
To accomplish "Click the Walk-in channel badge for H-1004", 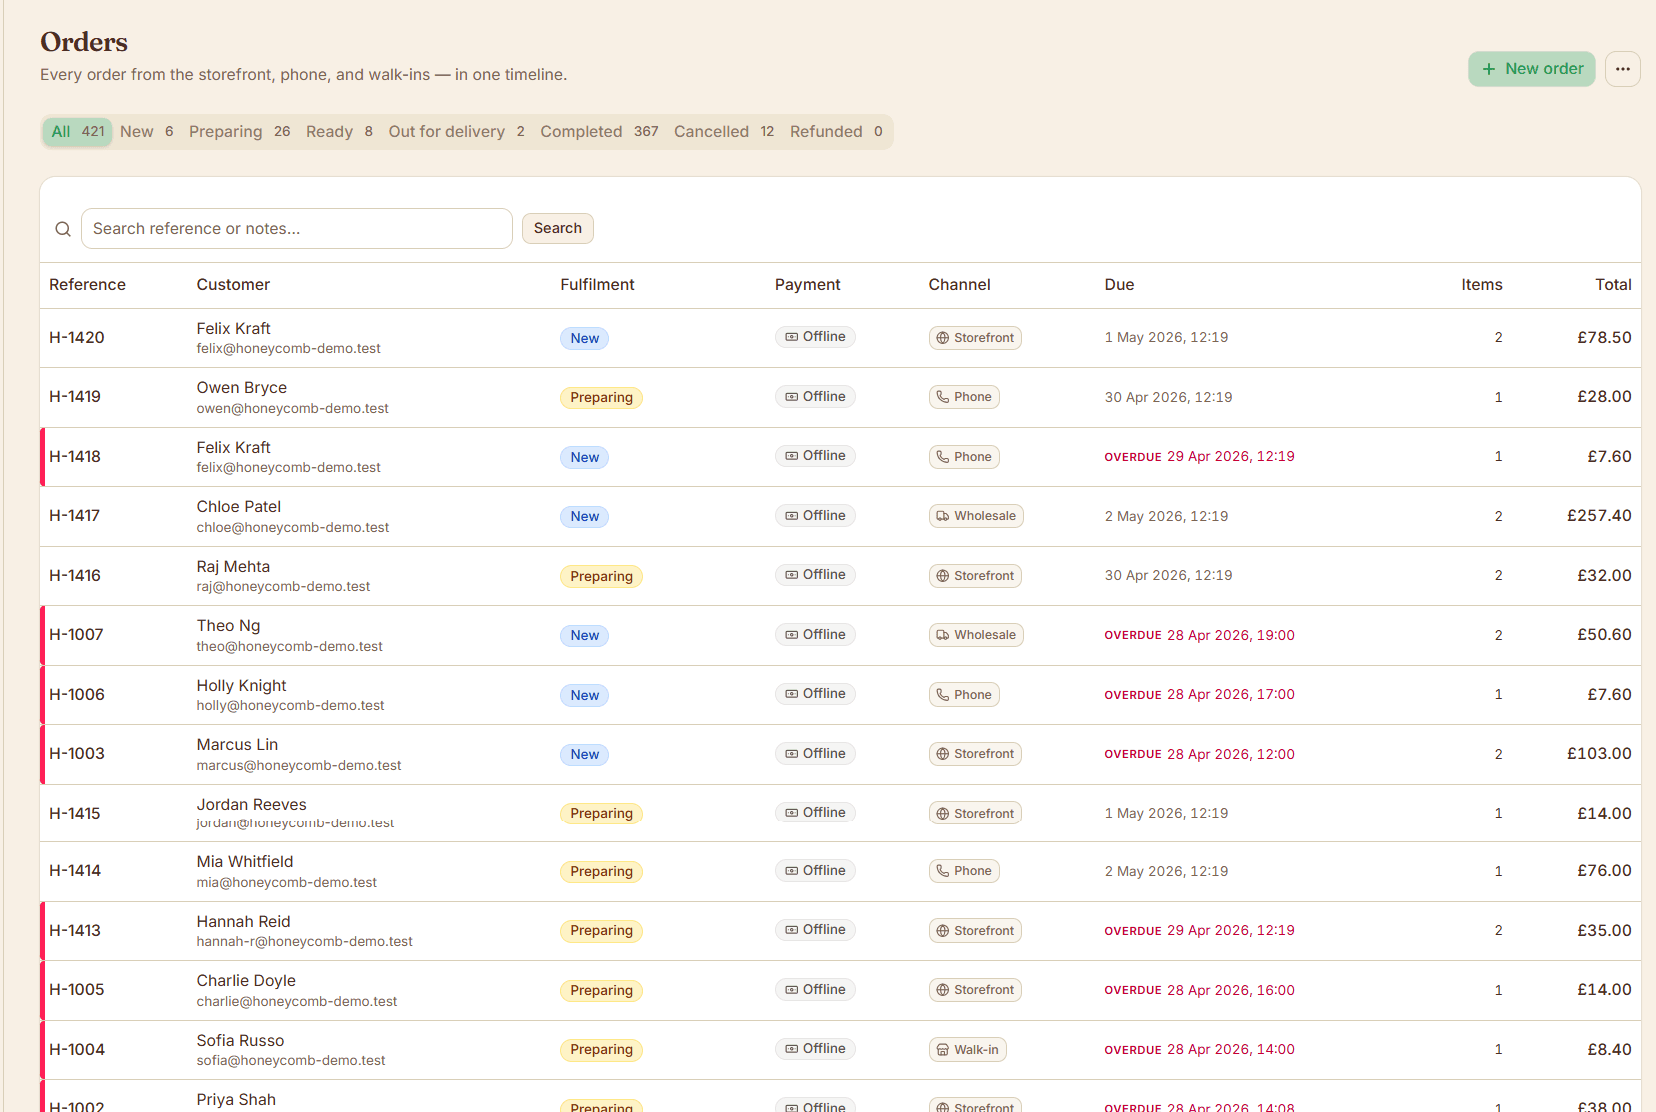I will pyautogui.click(x=967, y=1050).
